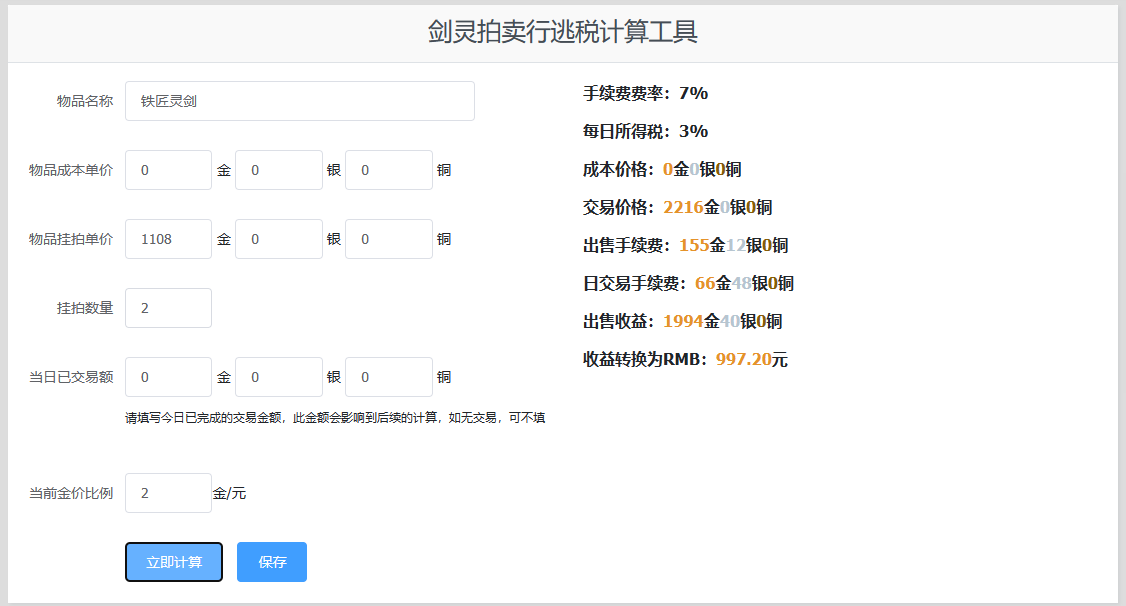Click the 物品挂拍单价 label
This screenshot has width=1126, height=606.
click(71, 238)
